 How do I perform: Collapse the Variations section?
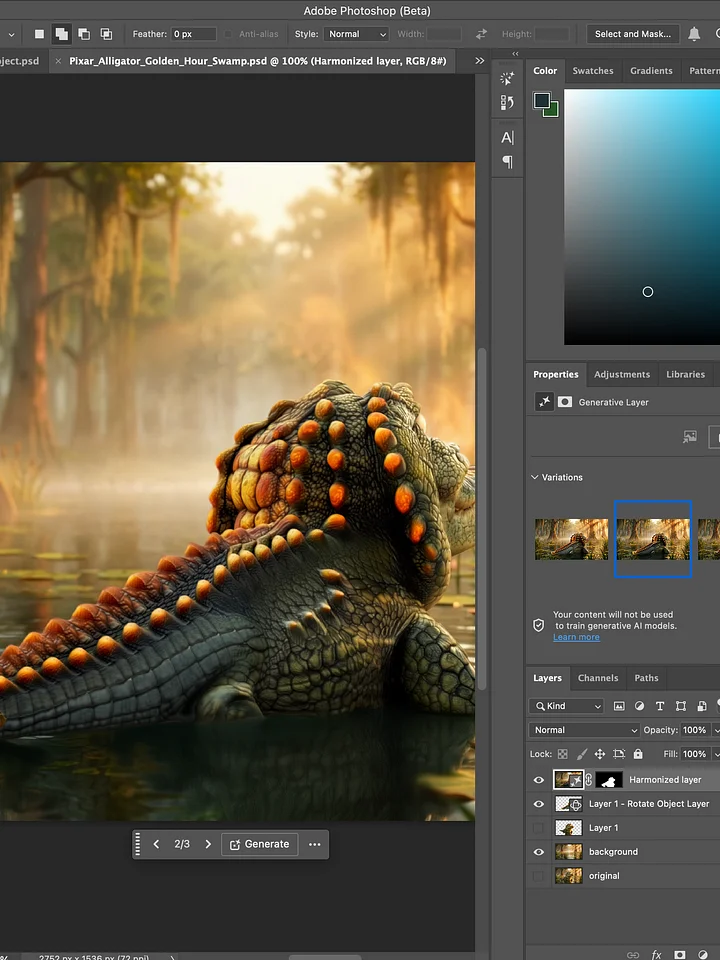[534, 477]
